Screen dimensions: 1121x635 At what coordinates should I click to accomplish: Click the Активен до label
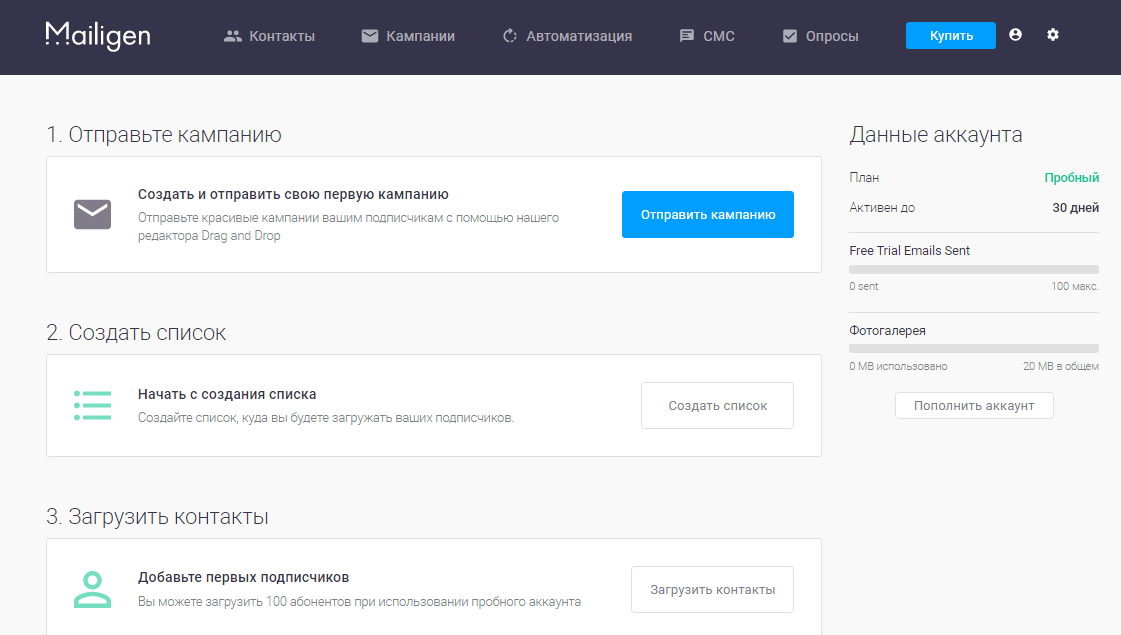click(882, 207)
